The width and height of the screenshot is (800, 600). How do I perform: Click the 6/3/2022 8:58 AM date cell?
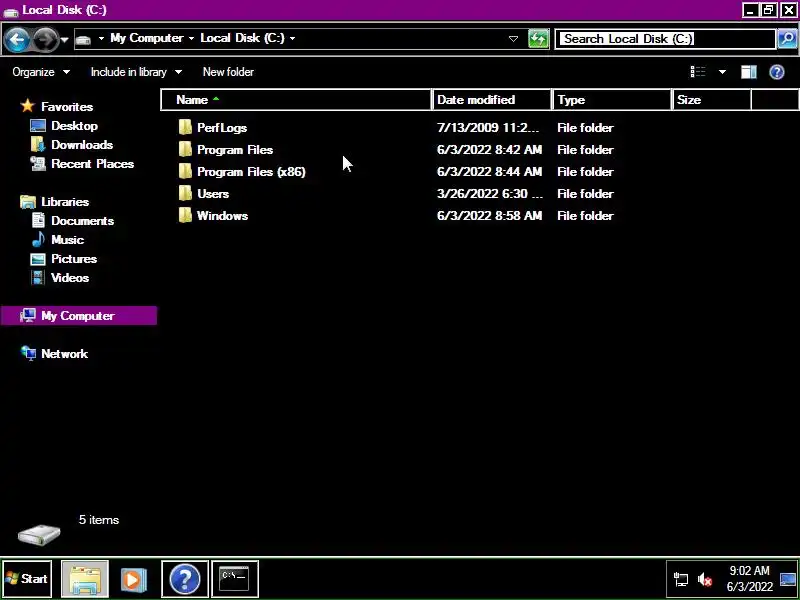pyautogui.click(x=489, y=215)
